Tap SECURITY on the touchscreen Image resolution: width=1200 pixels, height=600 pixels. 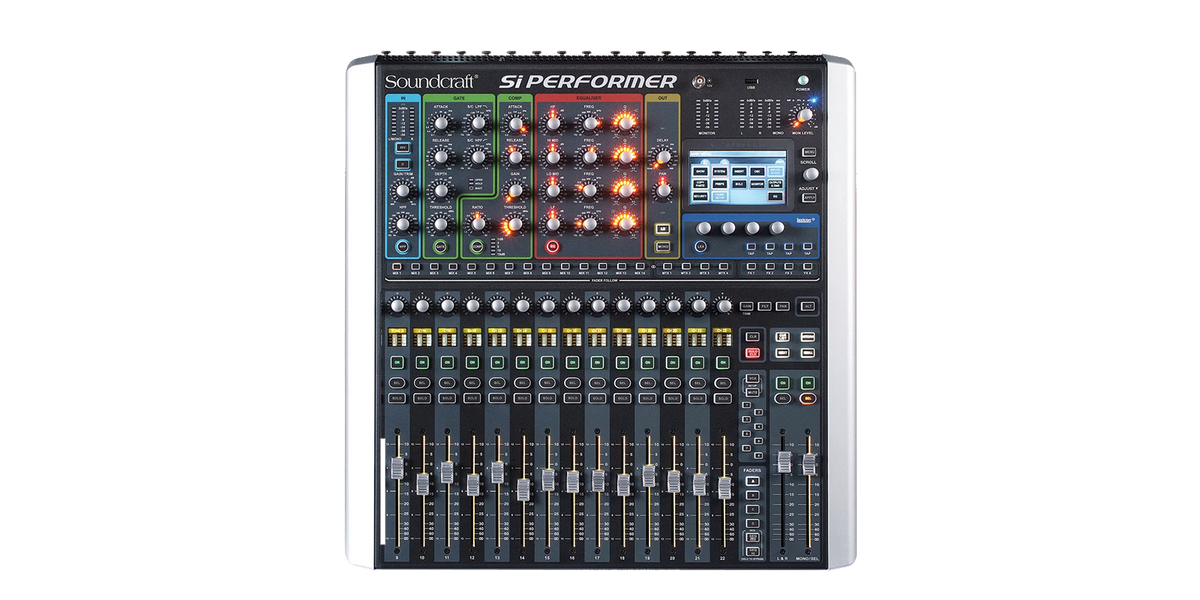700,196
